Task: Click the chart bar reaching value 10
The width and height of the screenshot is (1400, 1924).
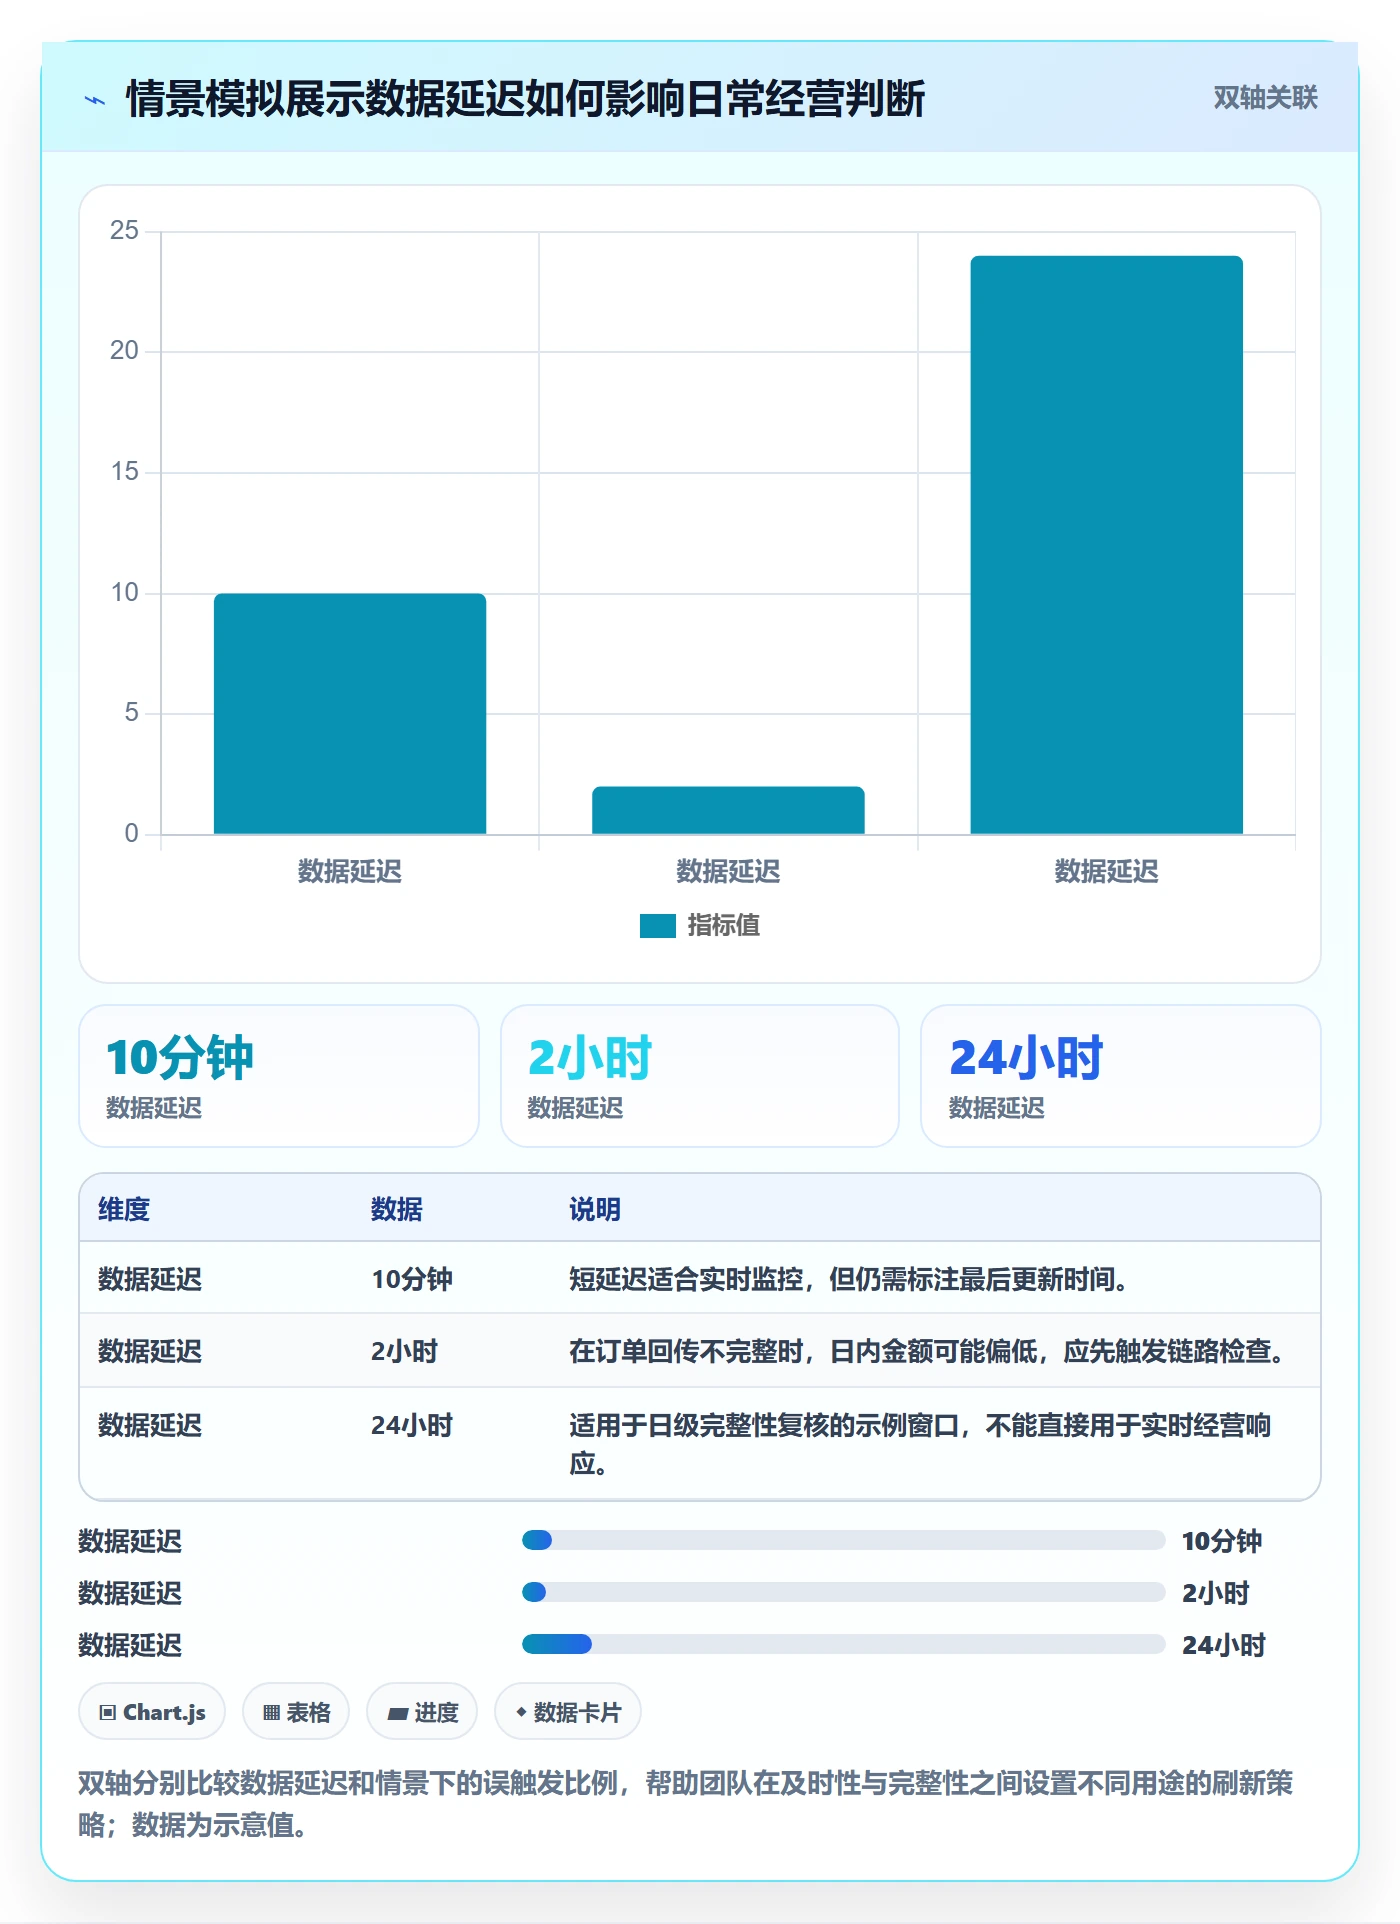Action: (x=350, y=713)
